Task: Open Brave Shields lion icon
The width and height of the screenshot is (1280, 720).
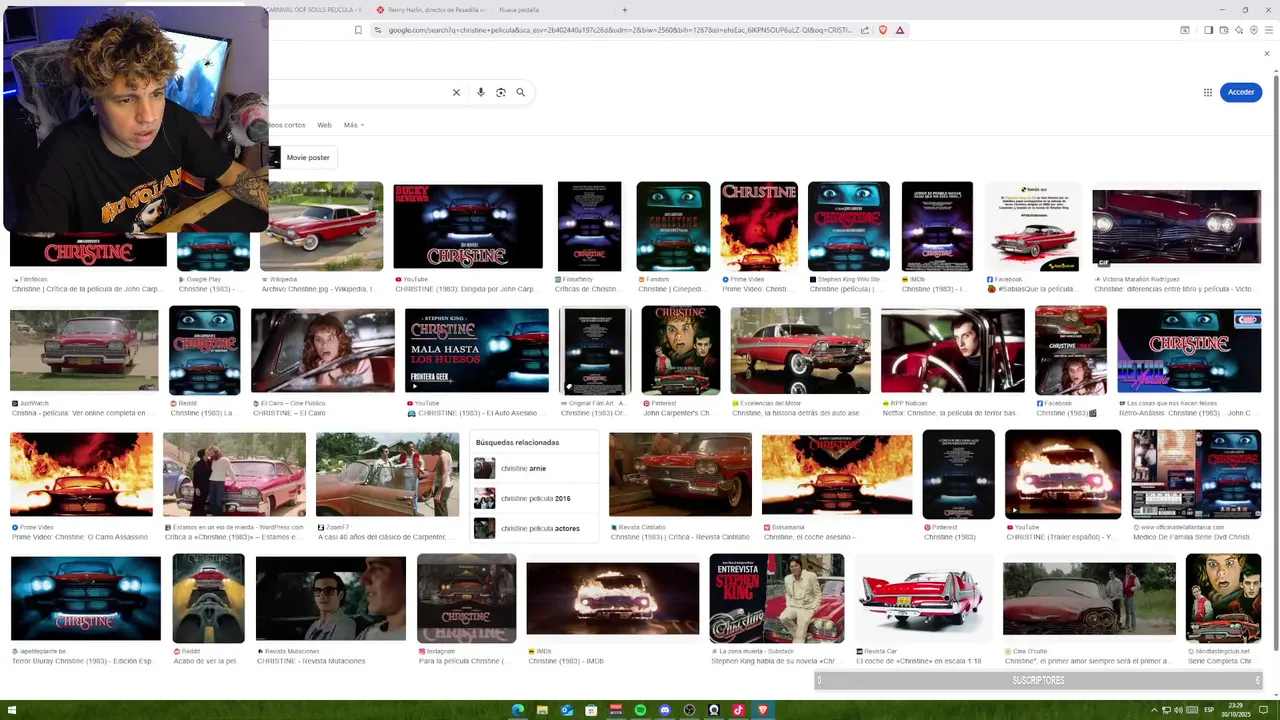Action: (882, 30)
